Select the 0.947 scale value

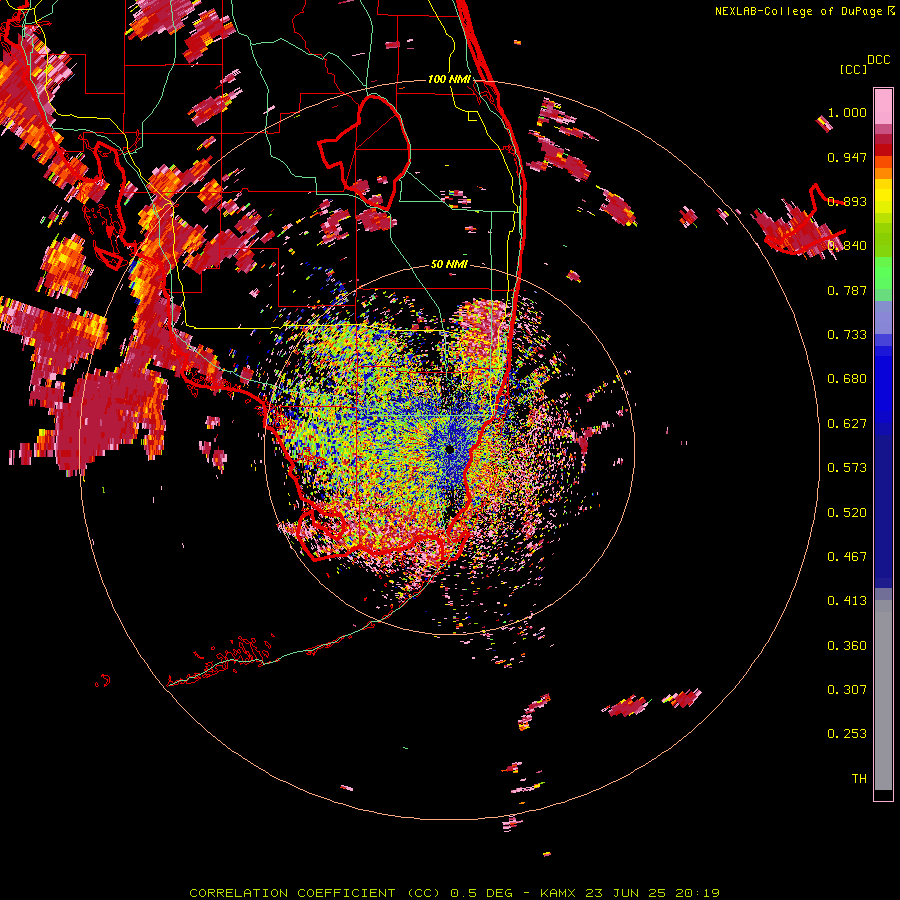click(847, 157)
